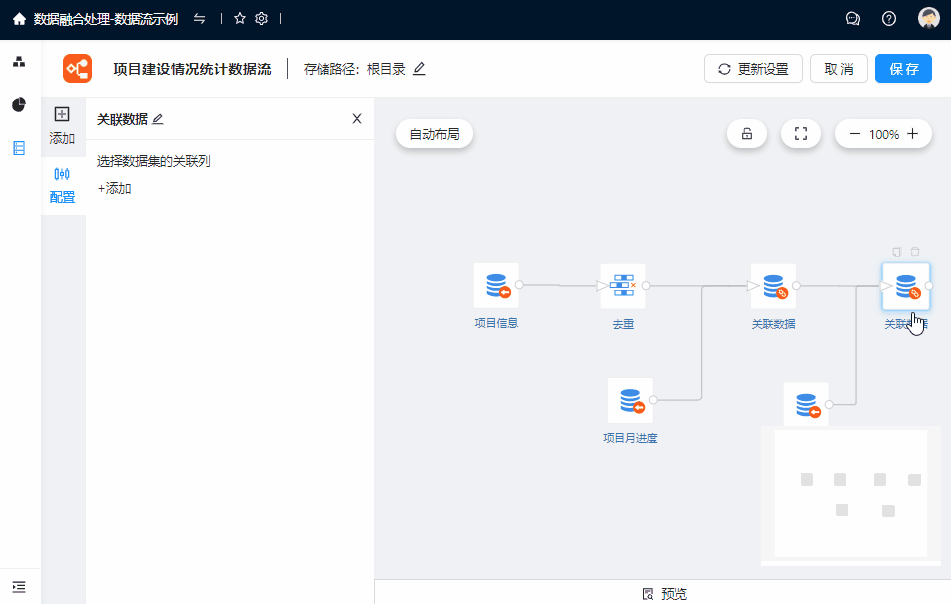This screenshot has height=604, width=951.
Task: Open the help question mark icon
Action: (889, 19)
